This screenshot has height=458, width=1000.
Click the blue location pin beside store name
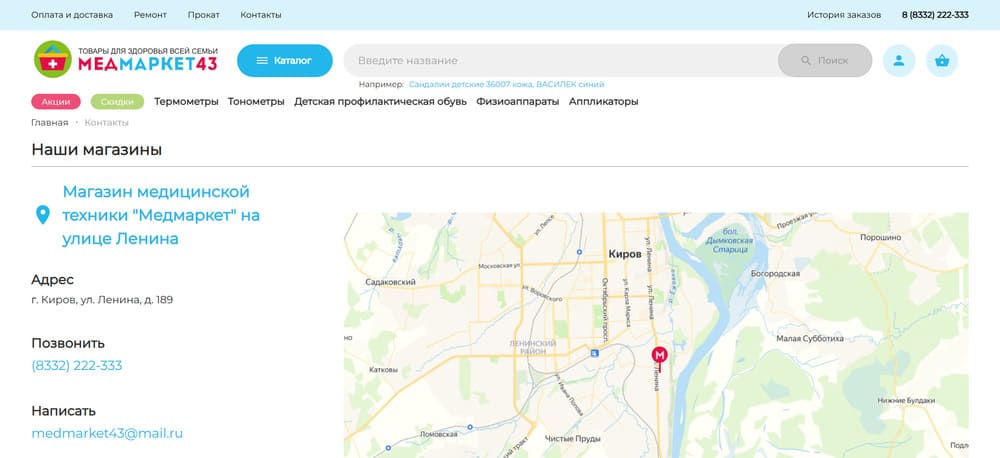pos(43,215)
